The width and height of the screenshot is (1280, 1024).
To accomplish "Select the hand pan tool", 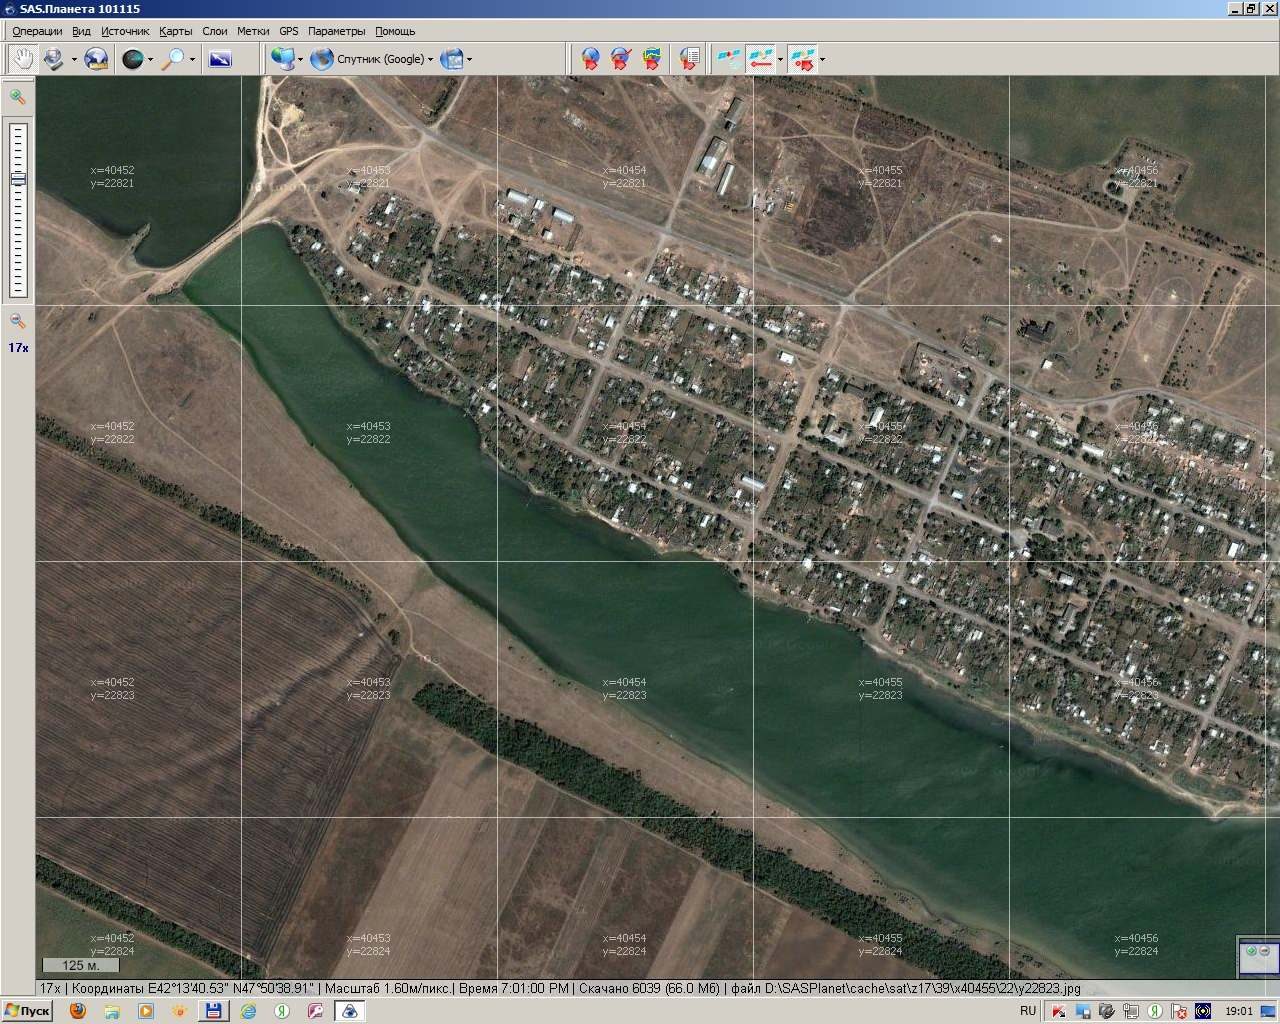I will [22, 59].
